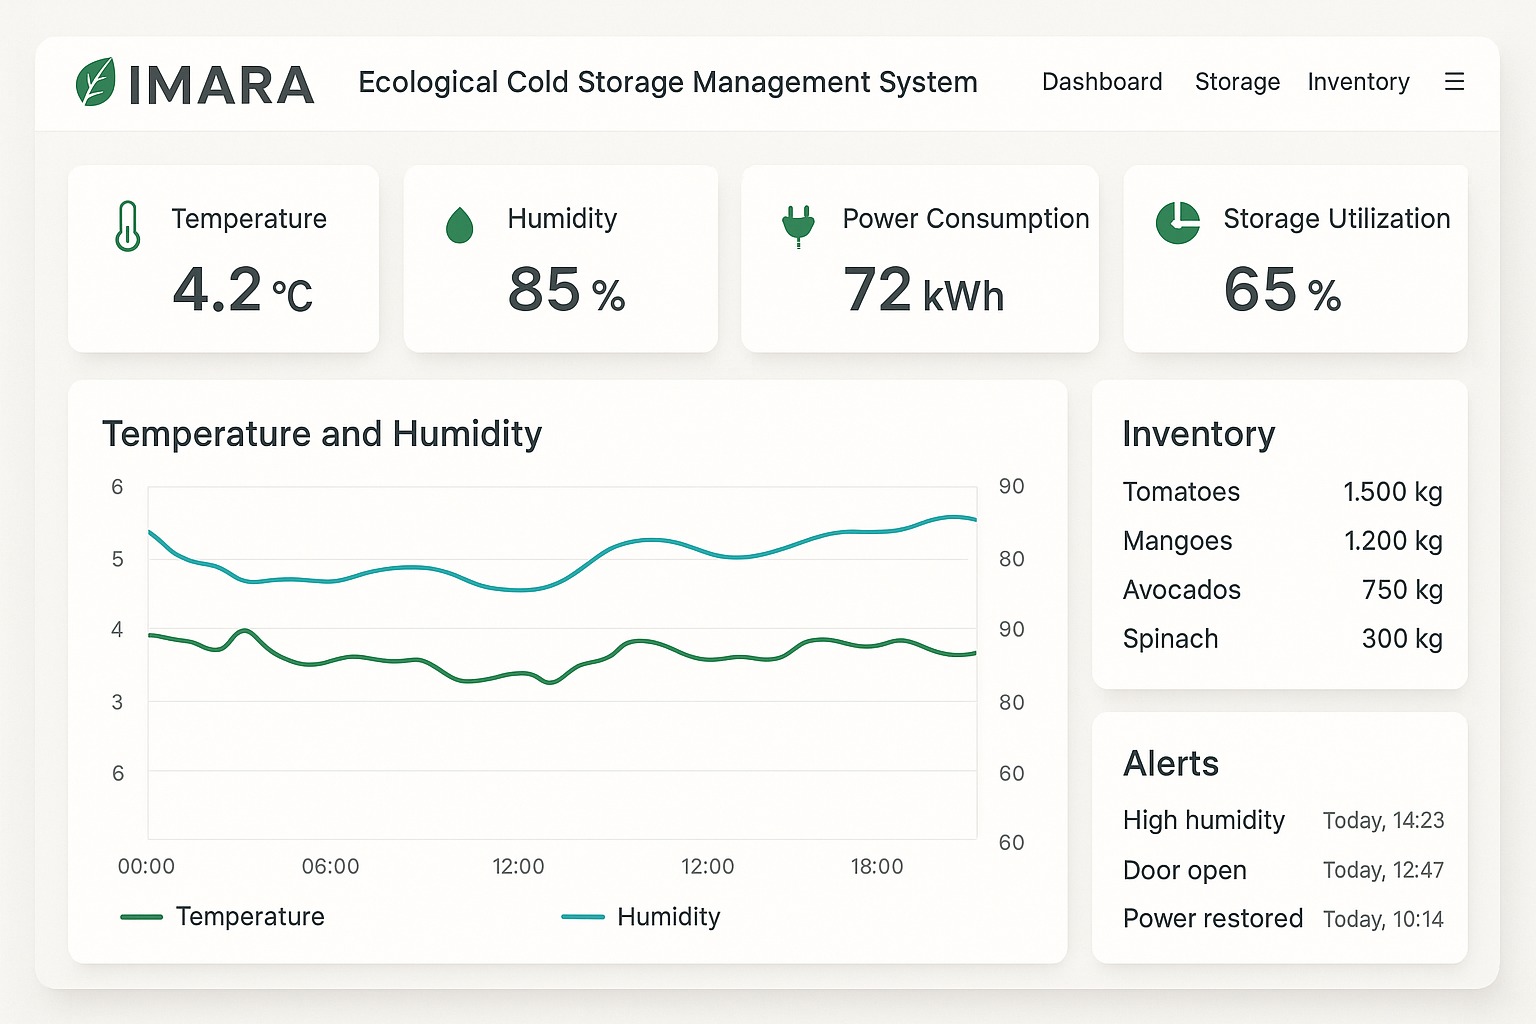The height and width of the screenshot is (1024, 1536).
Task: Click the water drop Humidity icon
Action: pos(459,226)
